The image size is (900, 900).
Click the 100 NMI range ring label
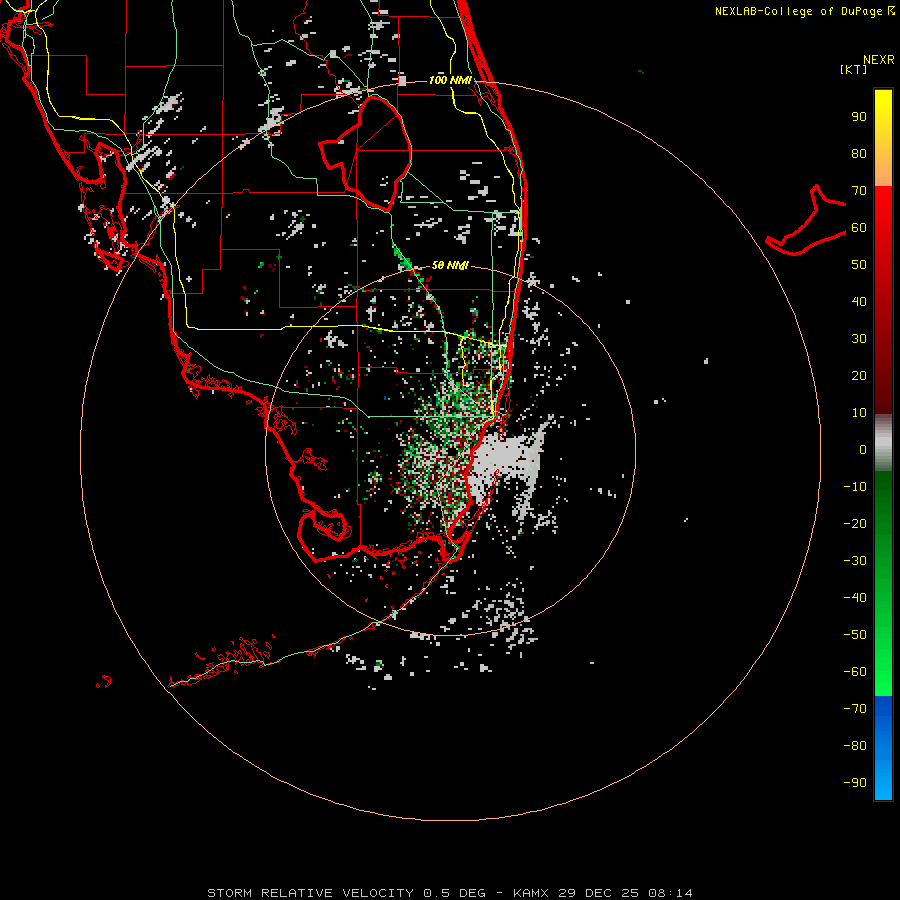(x=450, y=80)
